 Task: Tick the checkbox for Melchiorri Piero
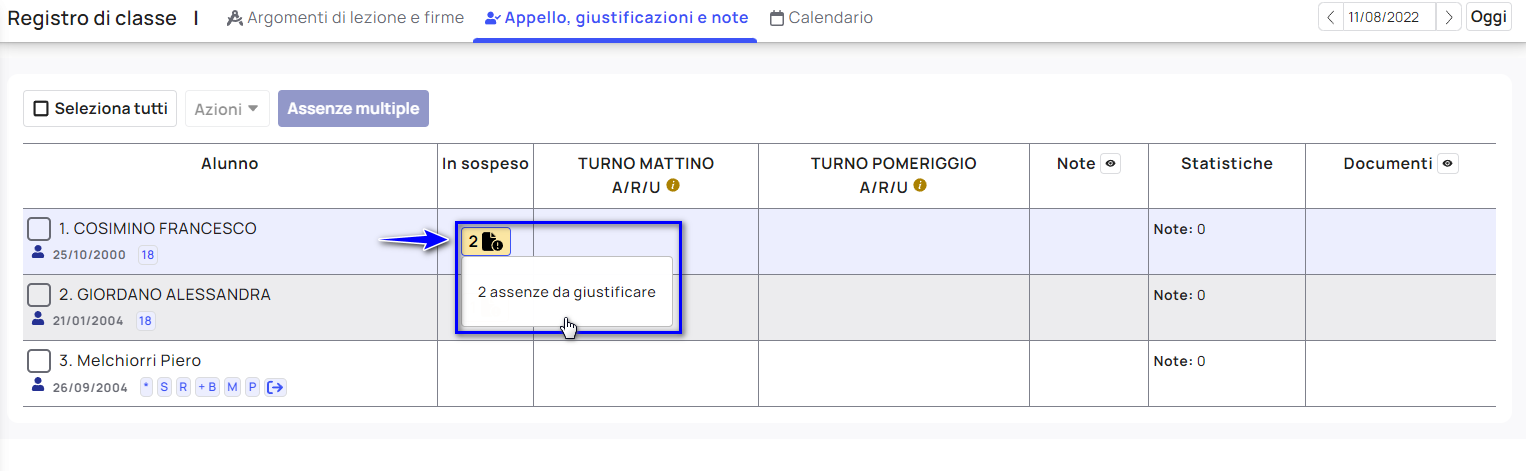(x=39, y=361)
